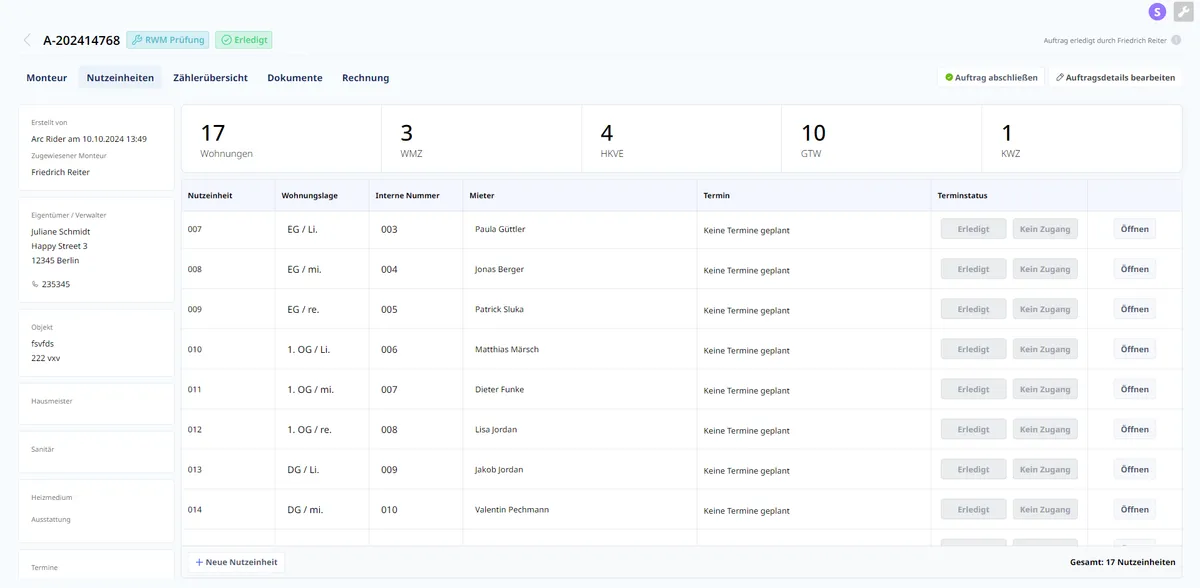Viewport: 1200px width, 588px height.
Task: Click Öffnen for Valentin Pechmann's unit
Action: click(1134, 509)
